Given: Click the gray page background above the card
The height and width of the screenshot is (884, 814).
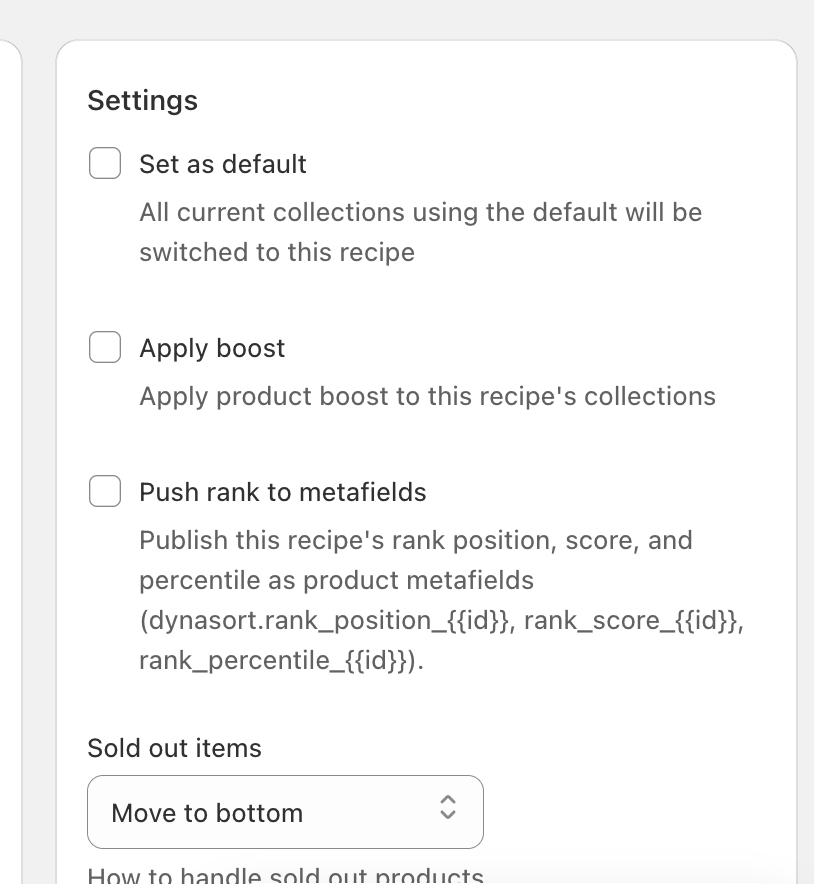Looking at the screenshot, I should point(400,18).
